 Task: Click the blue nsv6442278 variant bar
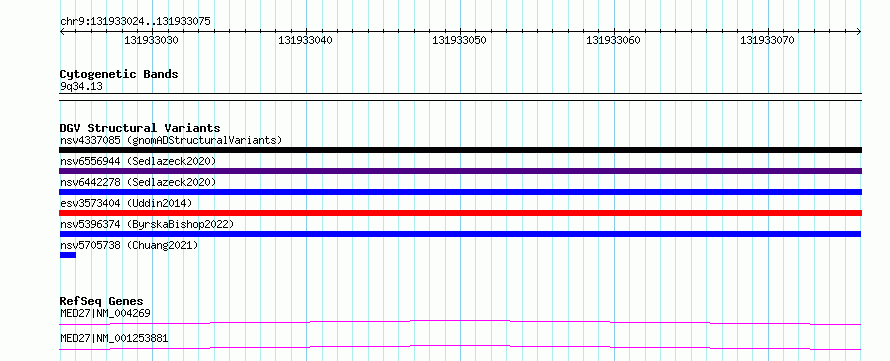[460, 192]
